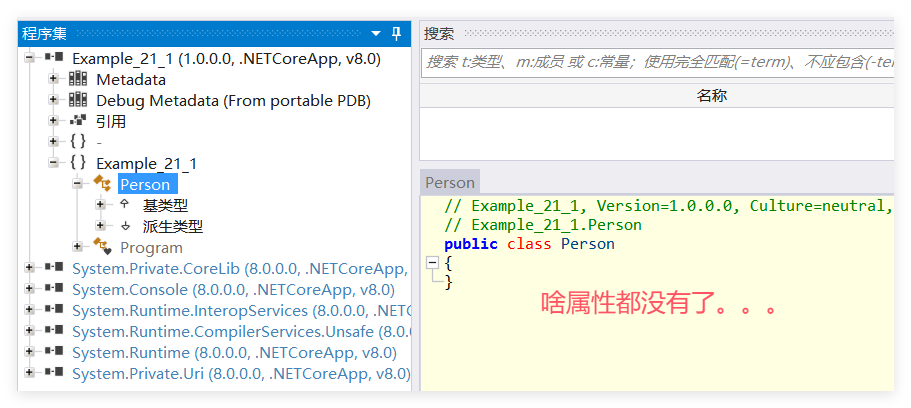Image resolution: width=911 pixels, height=408 pixels.
Task: Expand the System.Runtime (8.0.0.0) assembly
Action: (x=29, y=351)
